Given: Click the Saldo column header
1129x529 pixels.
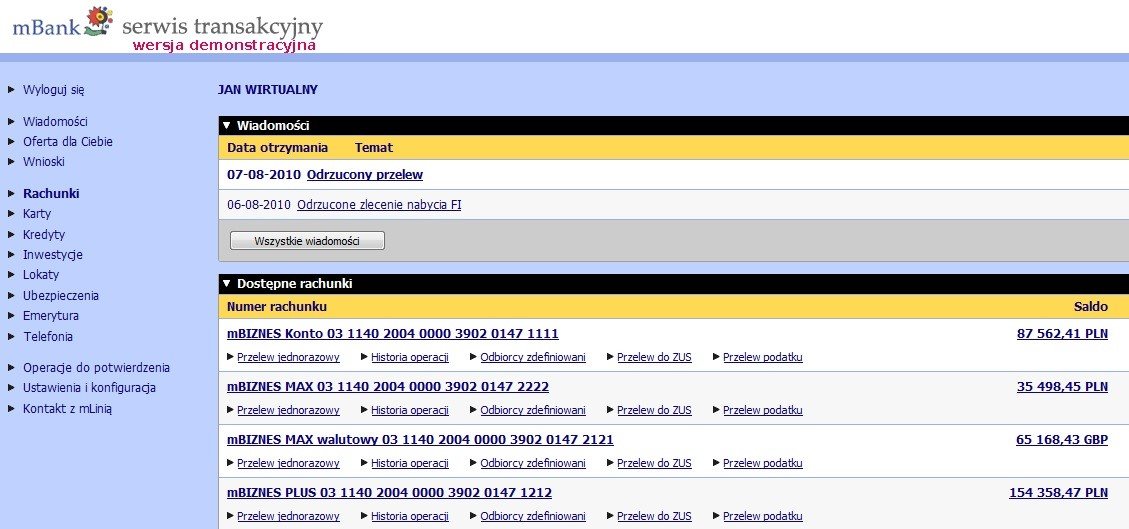Looking at the screenshot, I should tap(1091, 307).
